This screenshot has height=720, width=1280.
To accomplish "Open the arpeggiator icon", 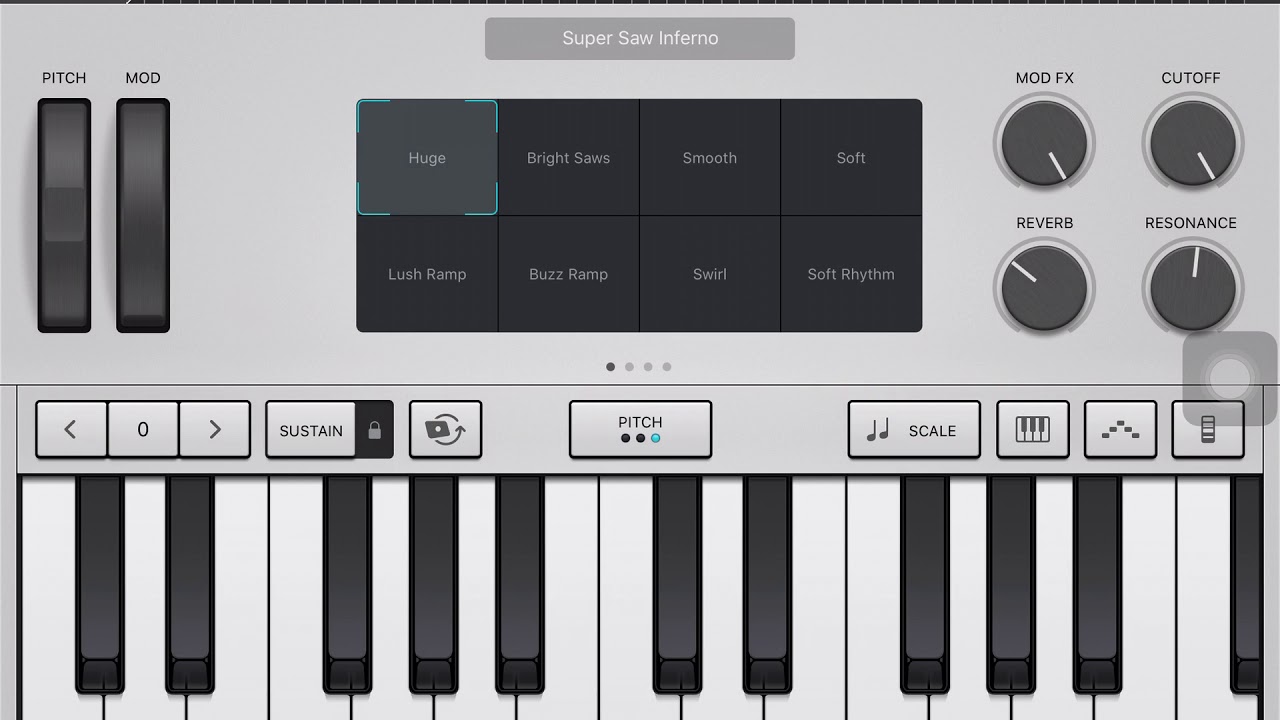I will click(x=1121, y=430).
